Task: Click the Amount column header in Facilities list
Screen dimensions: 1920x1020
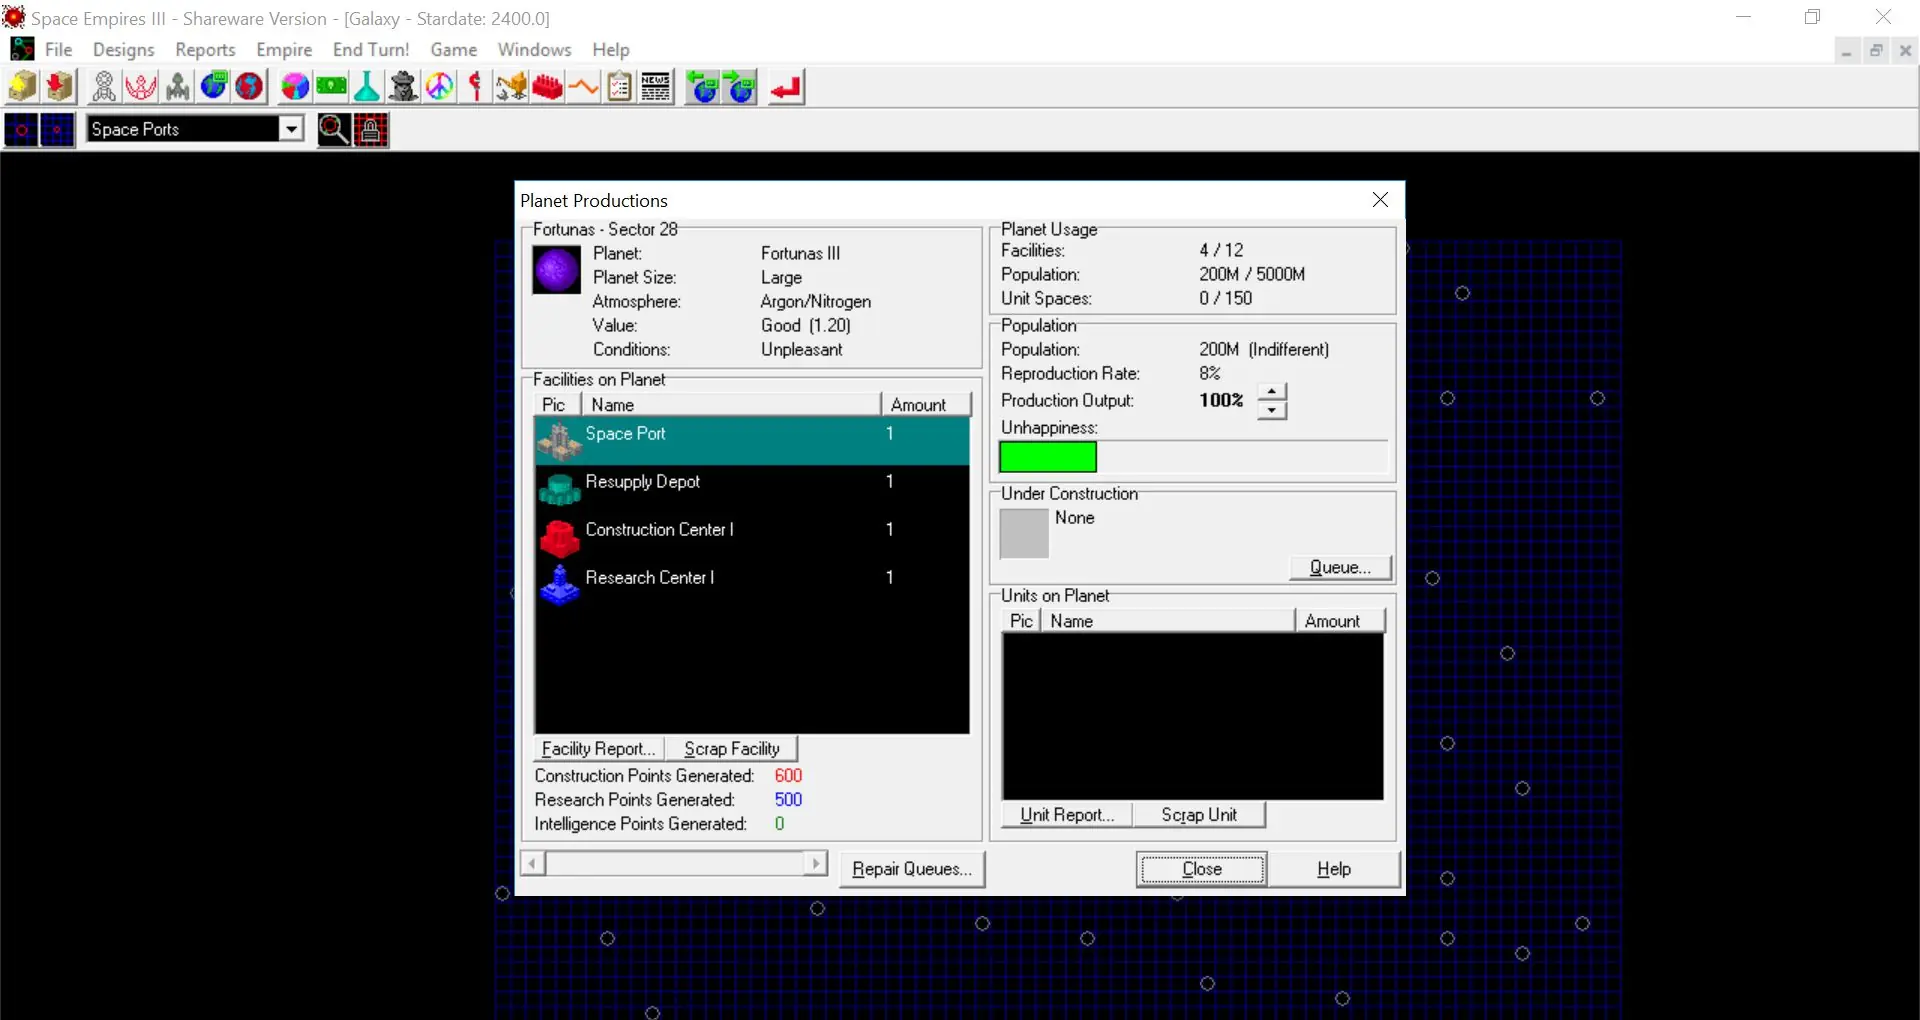Action: 926,405
